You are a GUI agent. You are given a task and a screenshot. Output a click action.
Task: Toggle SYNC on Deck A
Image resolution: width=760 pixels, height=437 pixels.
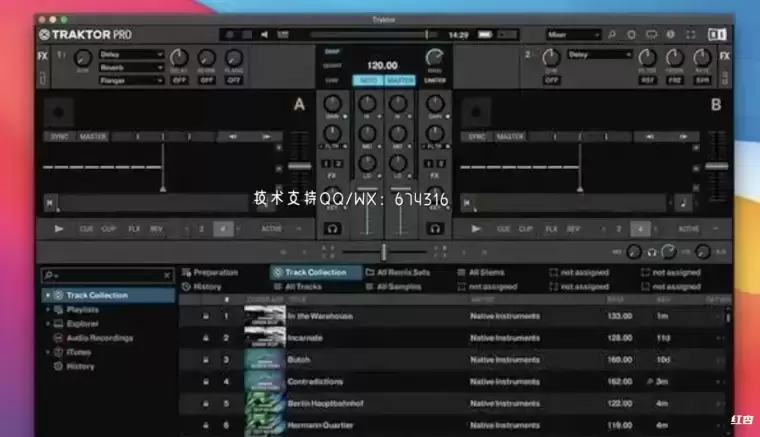(x=60, y=137)
